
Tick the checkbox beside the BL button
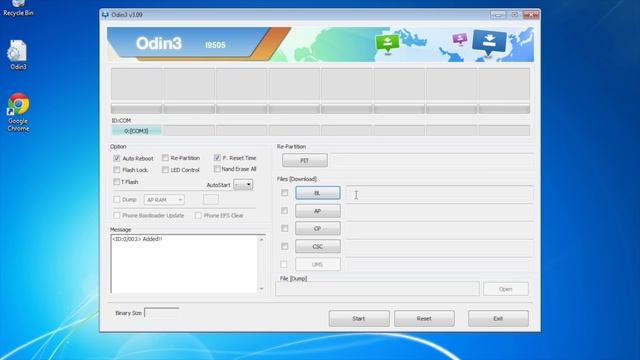coord(284,193)
